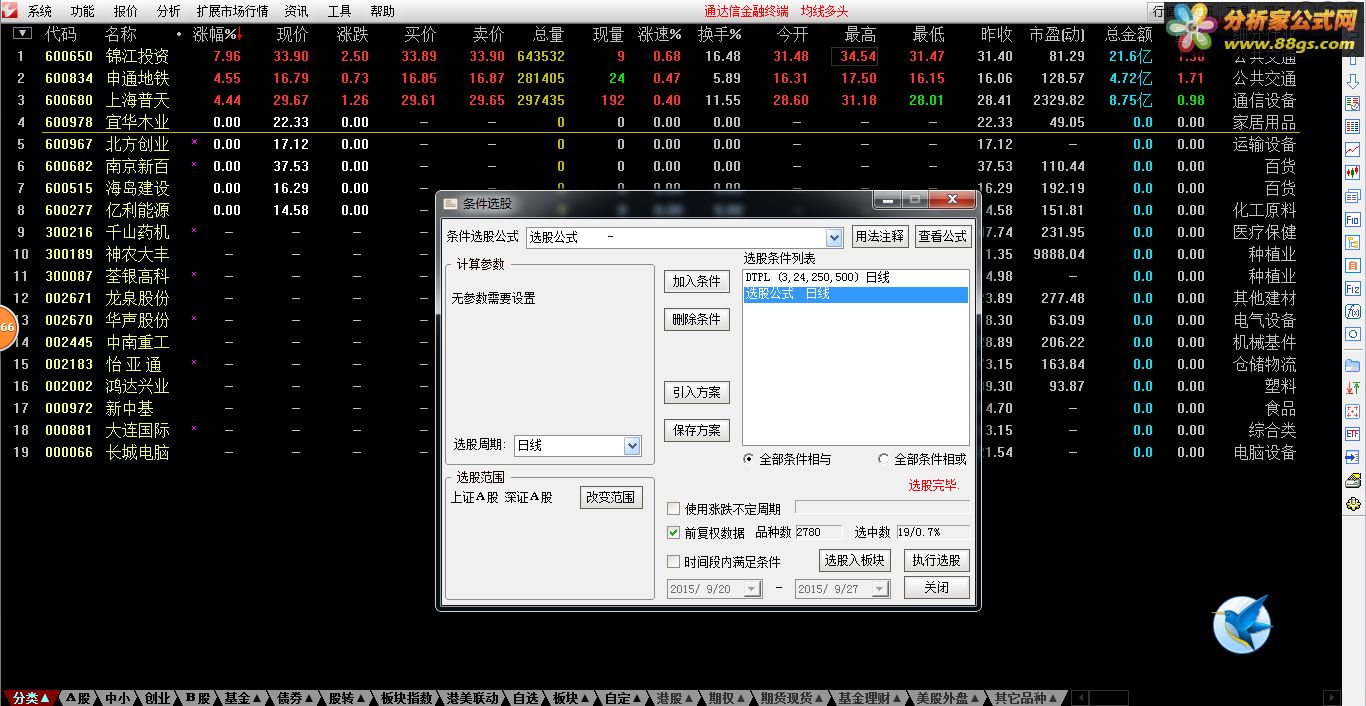The height and width of the screenshot is (706, 1366).
Task: Open 条件选股公式 dropdown
Action: pos(834,237)
